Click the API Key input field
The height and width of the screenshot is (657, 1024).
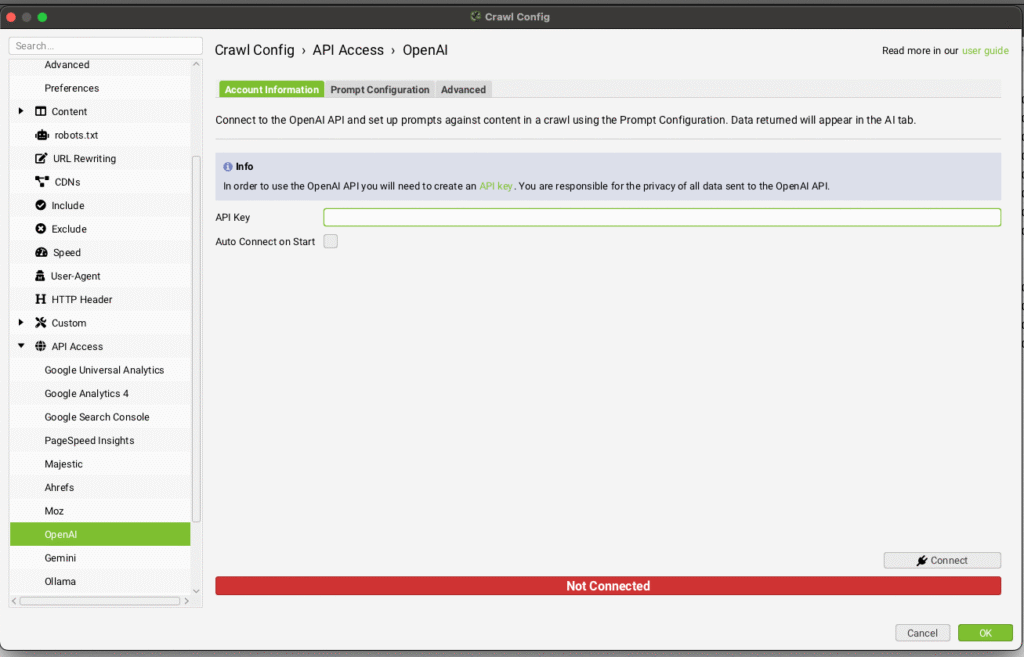pos(661,217)
